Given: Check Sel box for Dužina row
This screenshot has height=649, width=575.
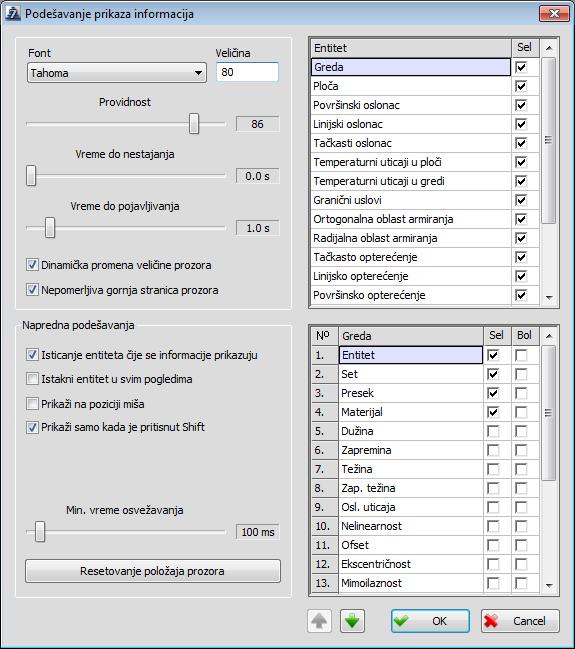Looking at the screenshot, I should tap(493, 431).
